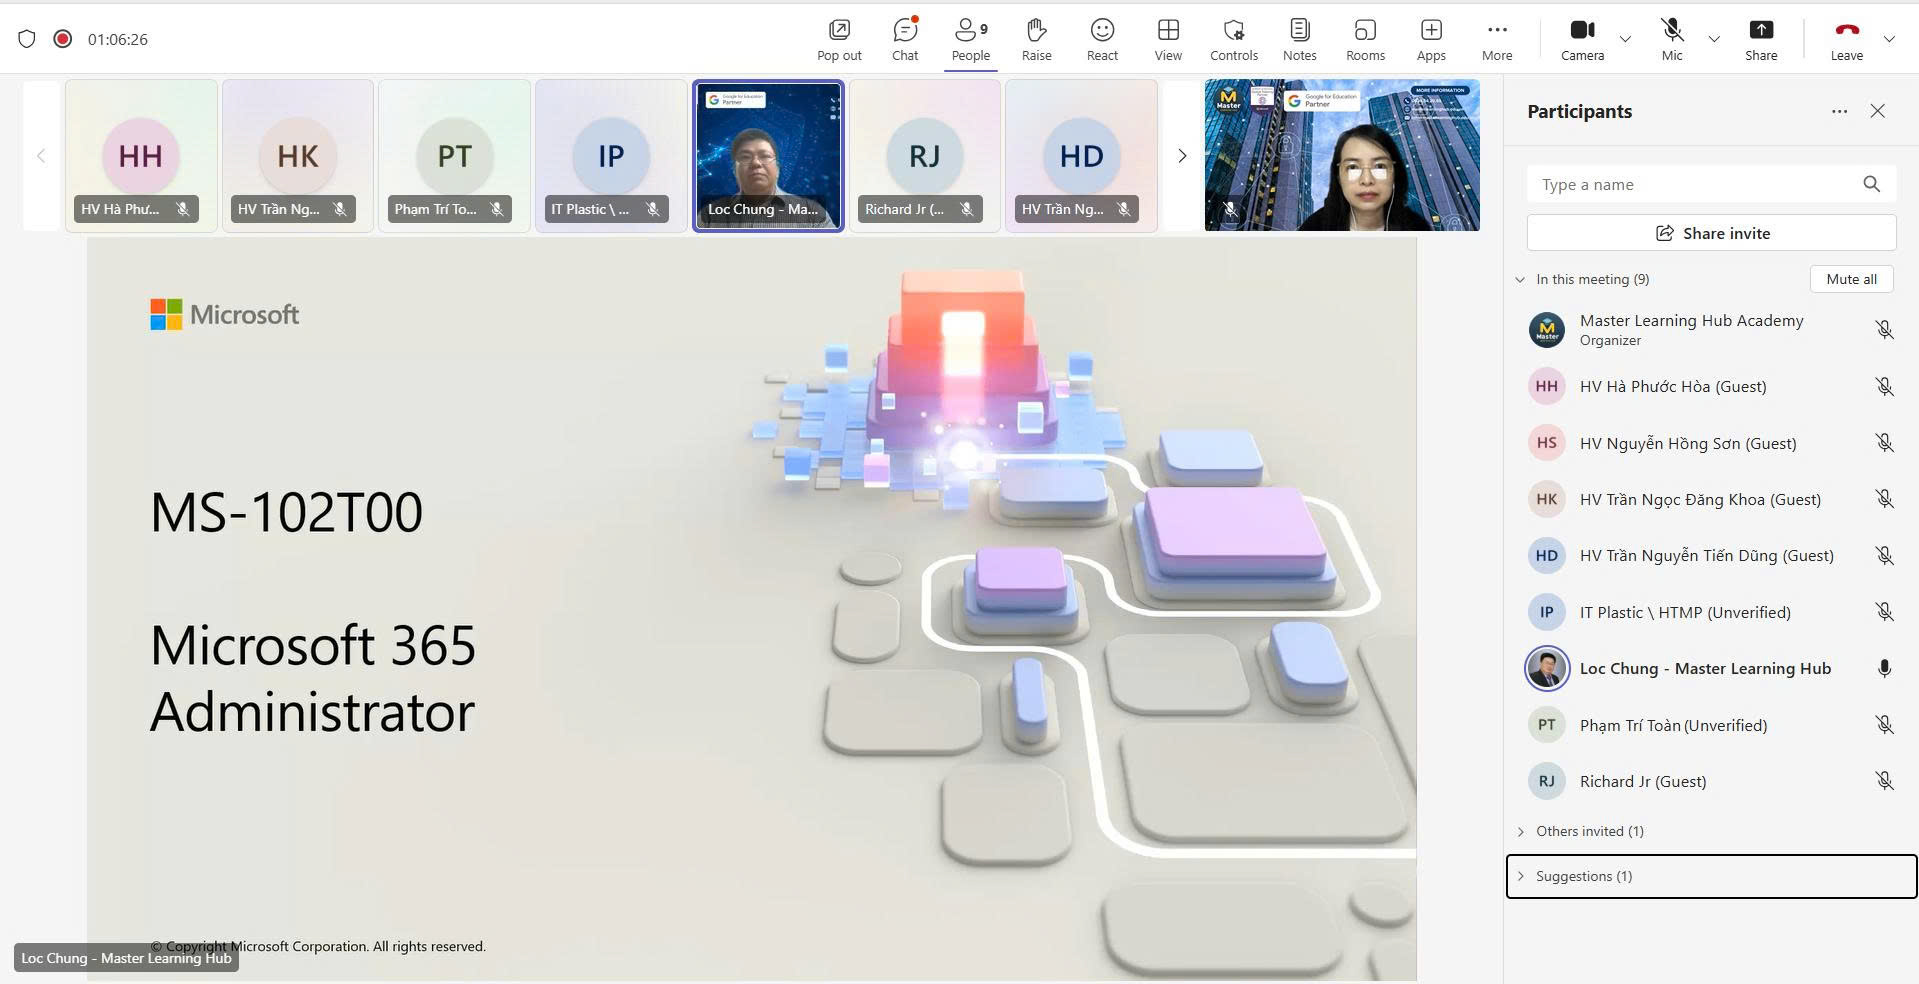Expand the Others invited section
1919x984 pixels.
coord(1521,831)
